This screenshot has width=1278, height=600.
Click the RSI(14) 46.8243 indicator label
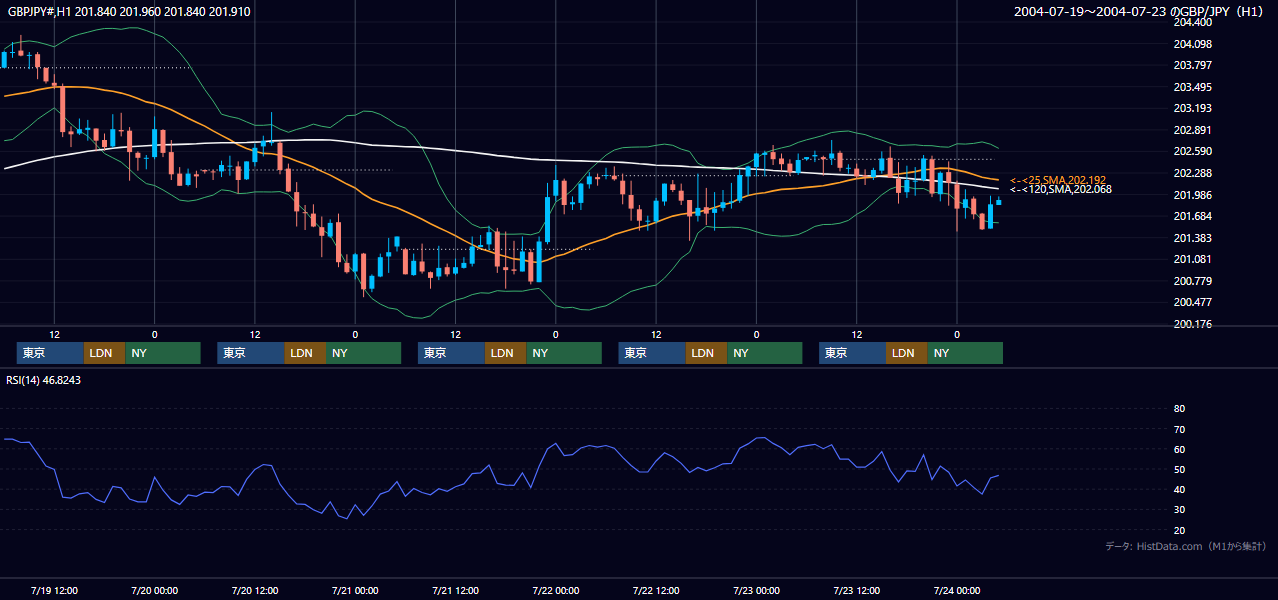pyautogui.click(x=44, y=379)
